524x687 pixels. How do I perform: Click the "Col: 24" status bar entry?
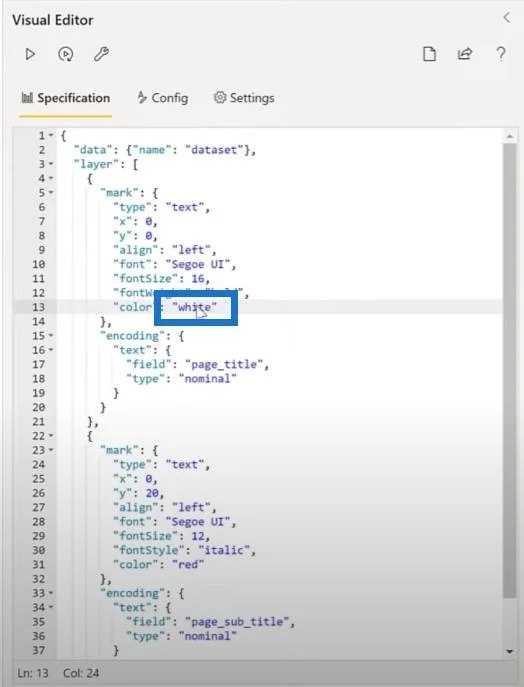pos(81,673)
